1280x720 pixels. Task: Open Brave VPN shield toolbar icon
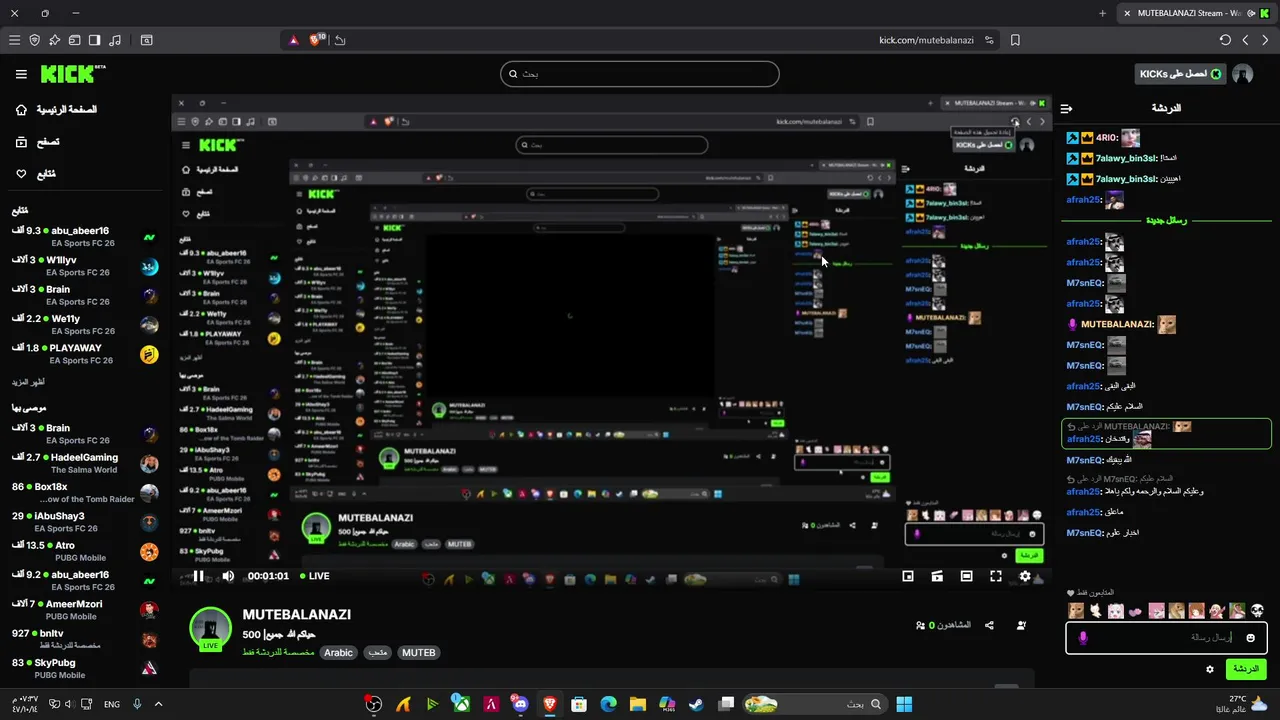pyautogui.click(x=34, y=40)
